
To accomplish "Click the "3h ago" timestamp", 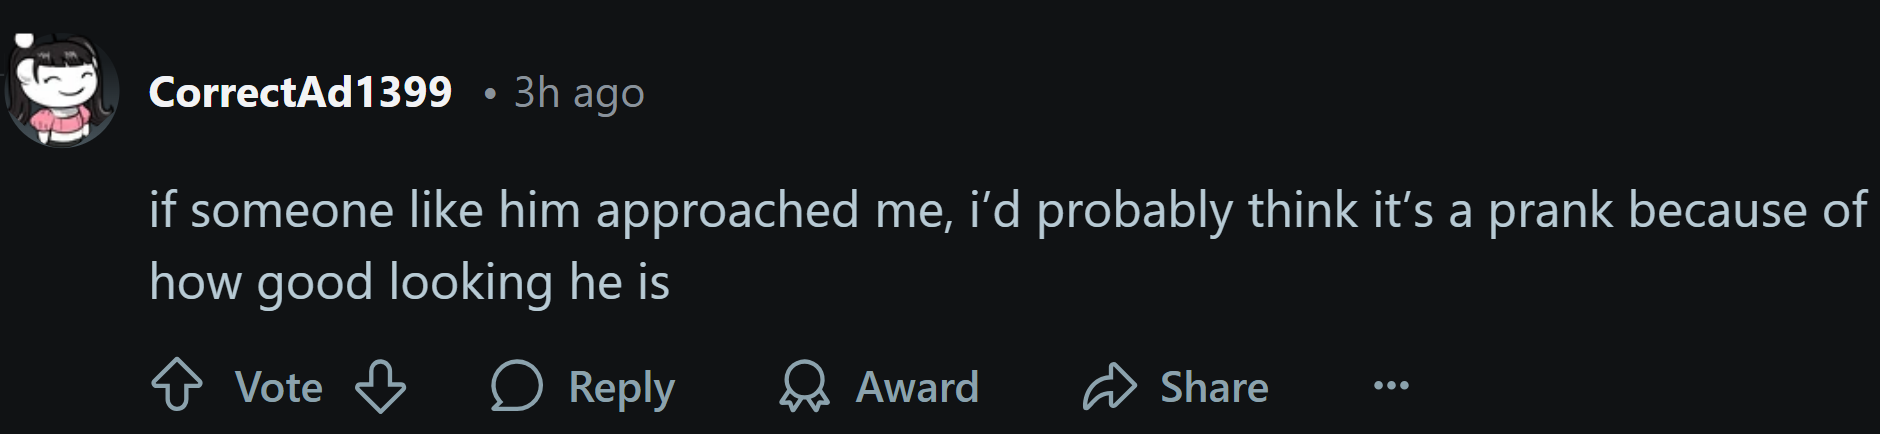I will [x=579, y=93].
